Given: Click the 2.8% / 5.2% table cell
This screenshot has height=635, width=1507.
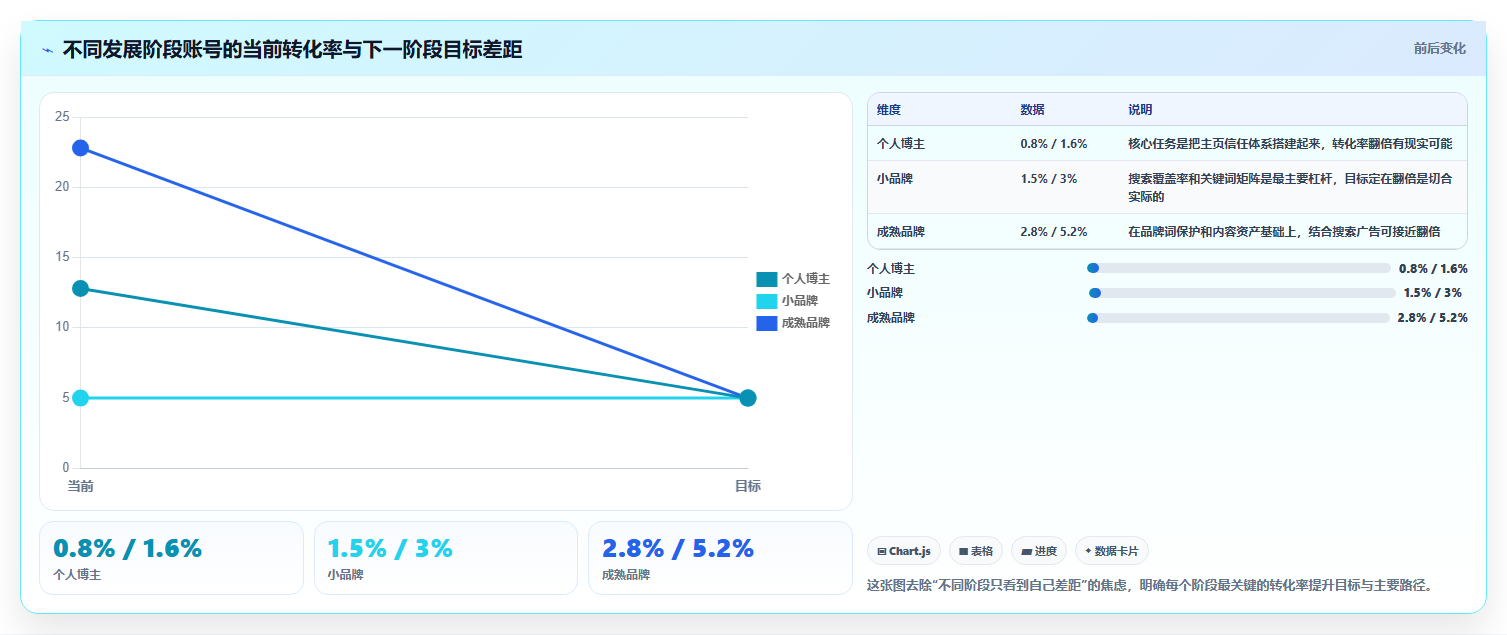Looking at the screenshot, I should point(1054,232).
